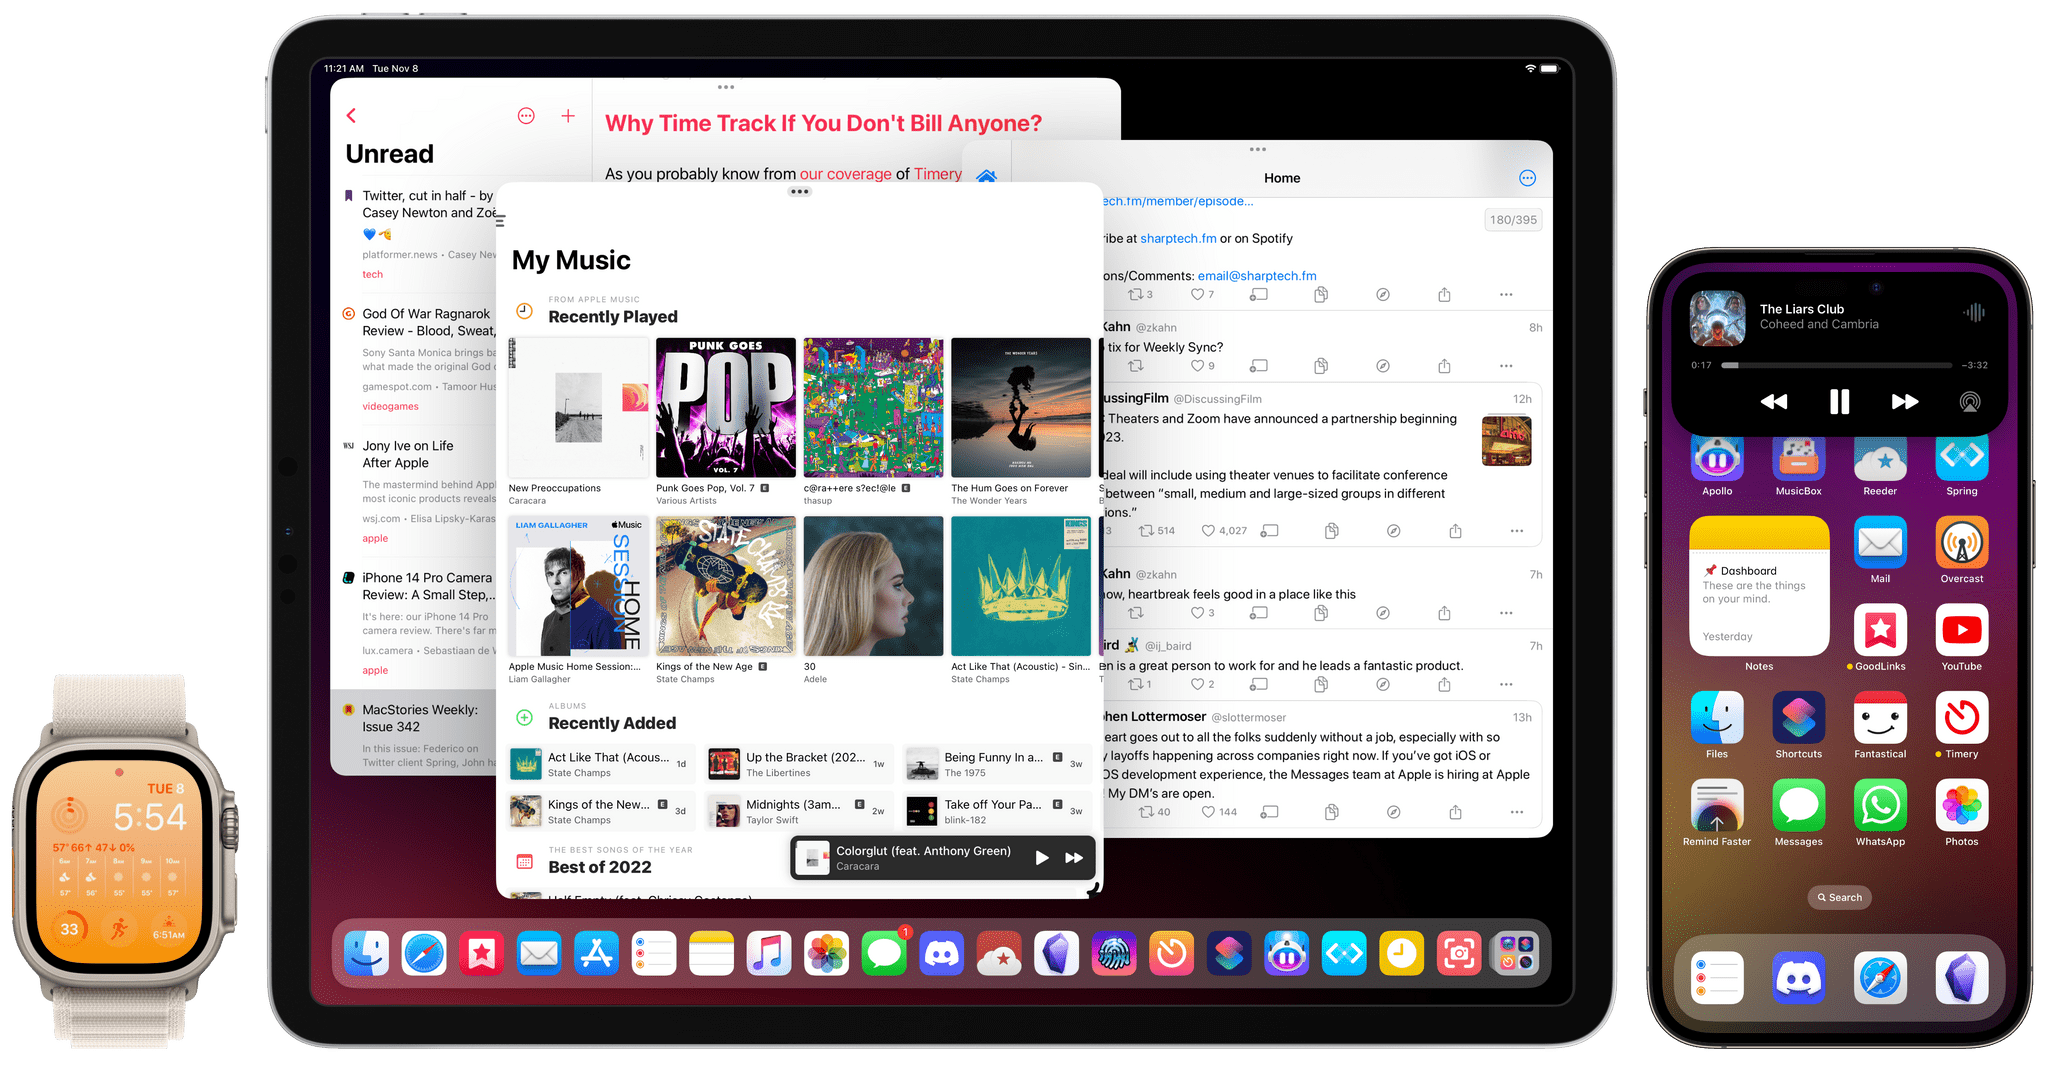Open the 'our coverage' link in the article
The image size is (2048, 1065).
click(x=845, y=174)
